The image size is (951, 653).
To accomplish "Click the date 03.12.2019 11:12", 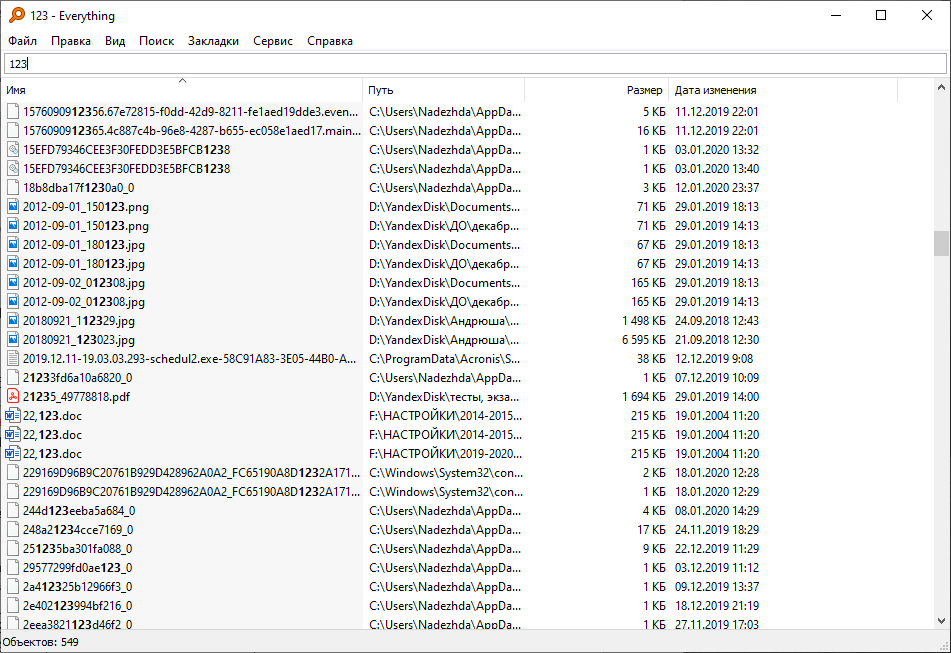I will [x=717, y=568].
